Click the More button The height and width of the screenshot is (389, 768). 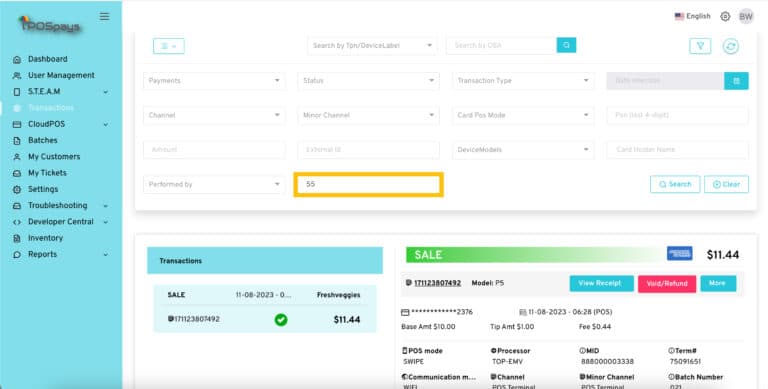pos(718,283)
